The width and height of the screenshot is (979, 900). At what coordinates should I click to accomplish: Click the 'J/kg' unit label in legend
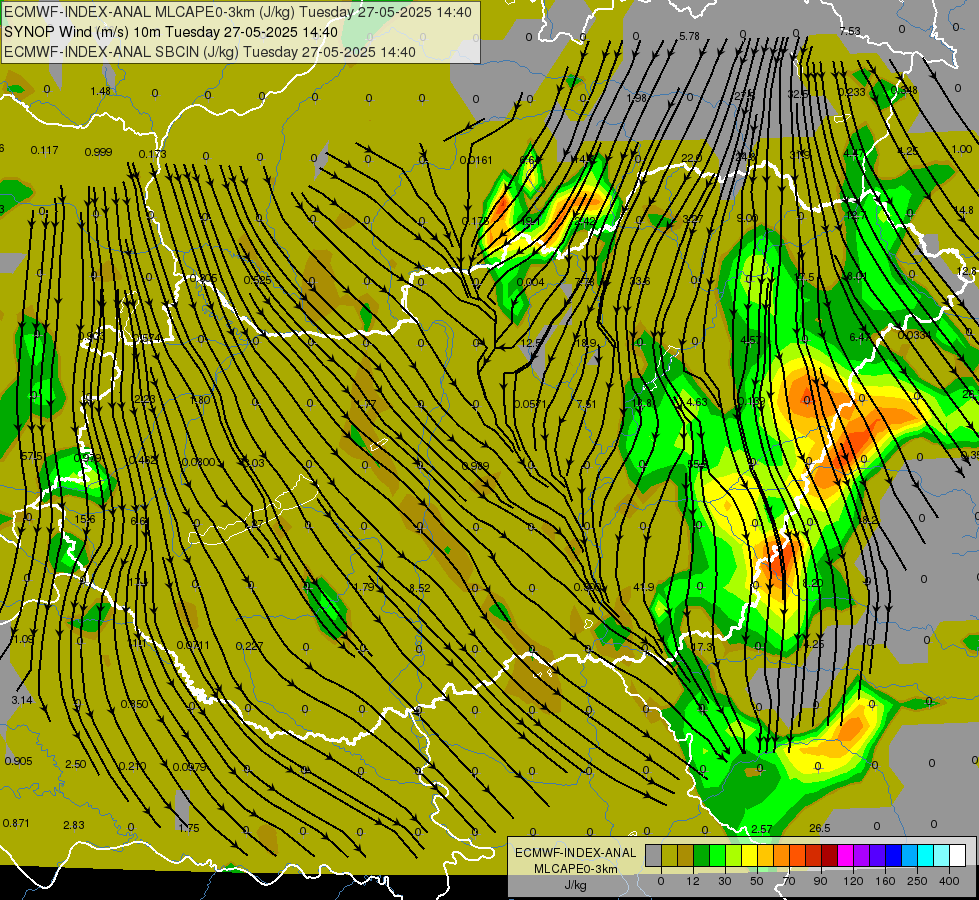click(576, 885)
